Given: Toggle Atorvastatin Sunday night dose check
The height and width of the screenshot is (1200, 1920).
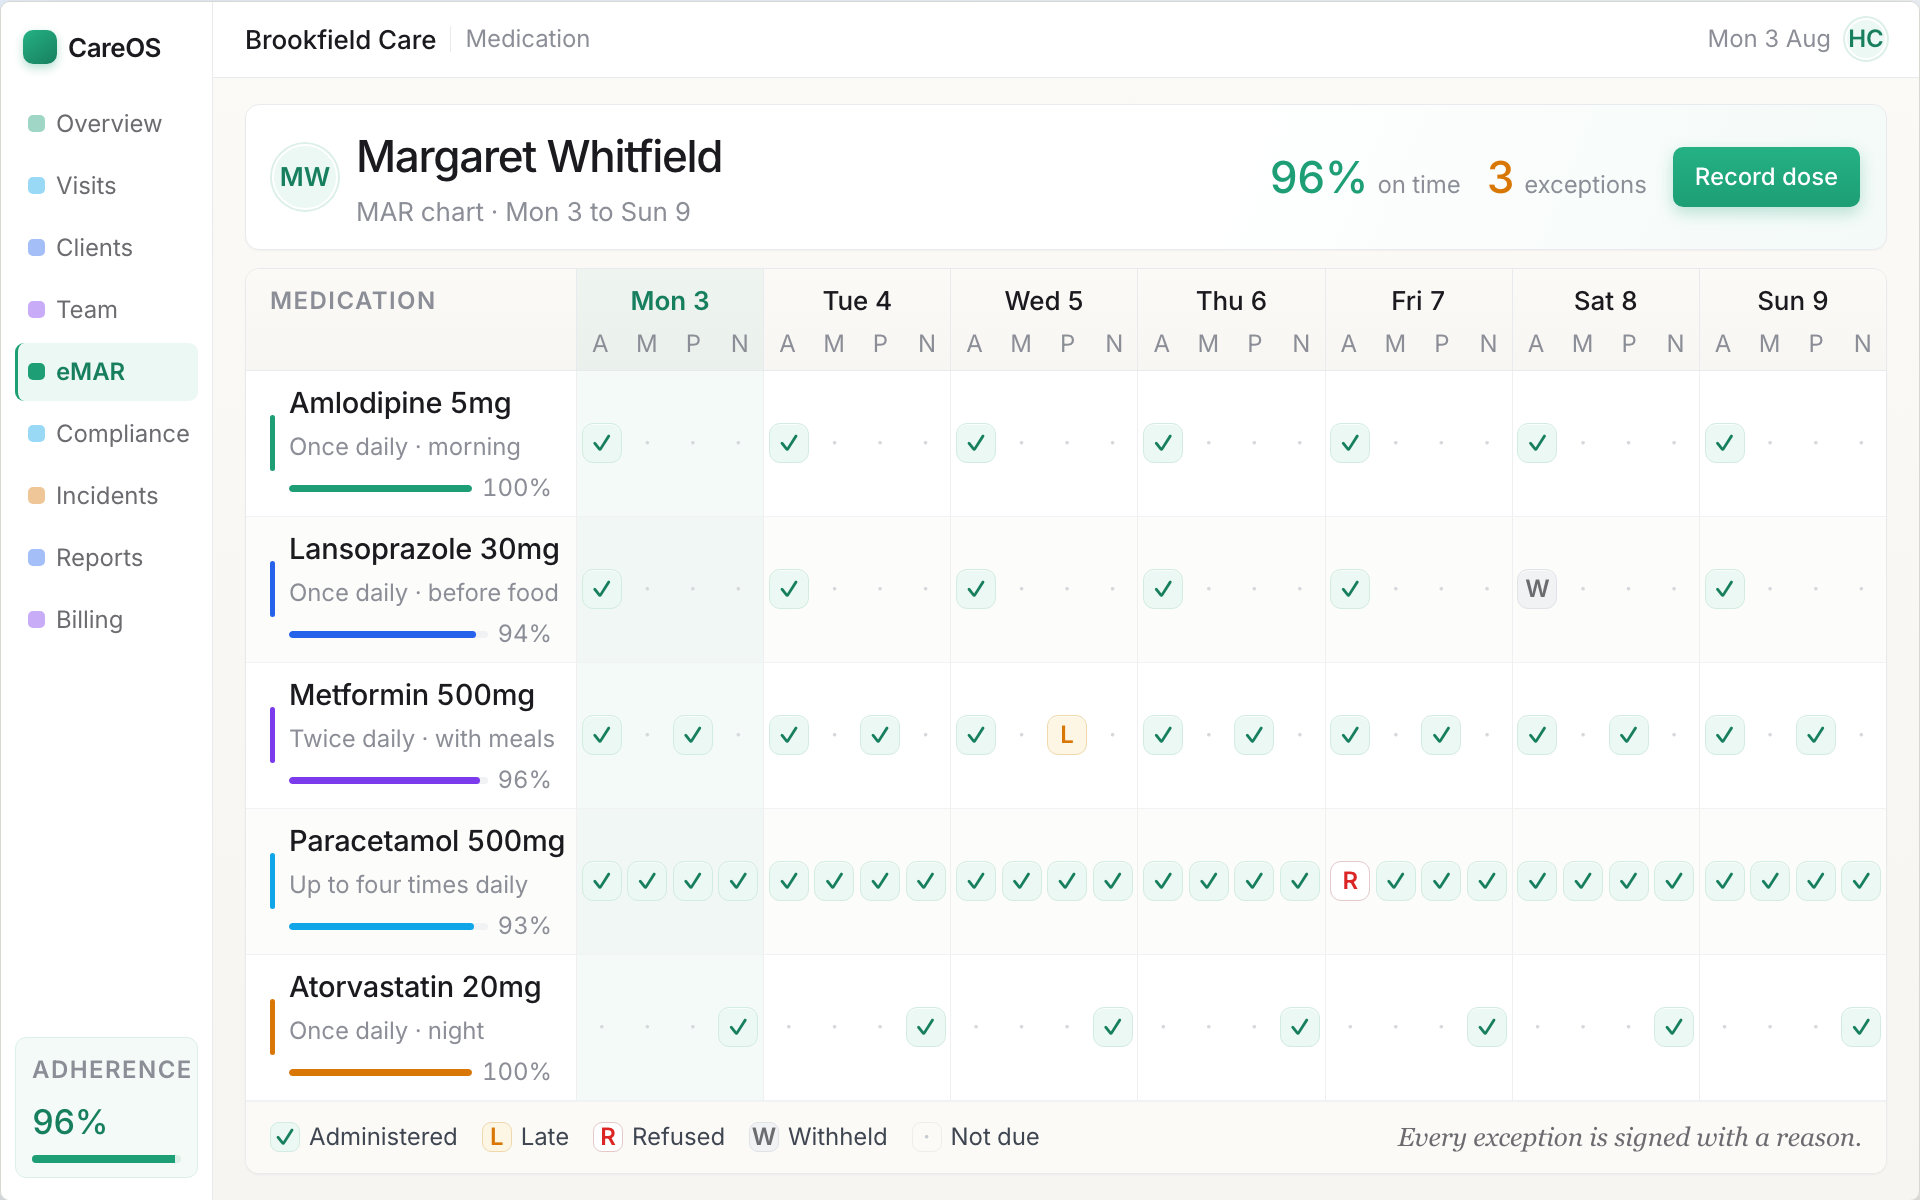Looking at the screenshot, I should (1861, 1027).
